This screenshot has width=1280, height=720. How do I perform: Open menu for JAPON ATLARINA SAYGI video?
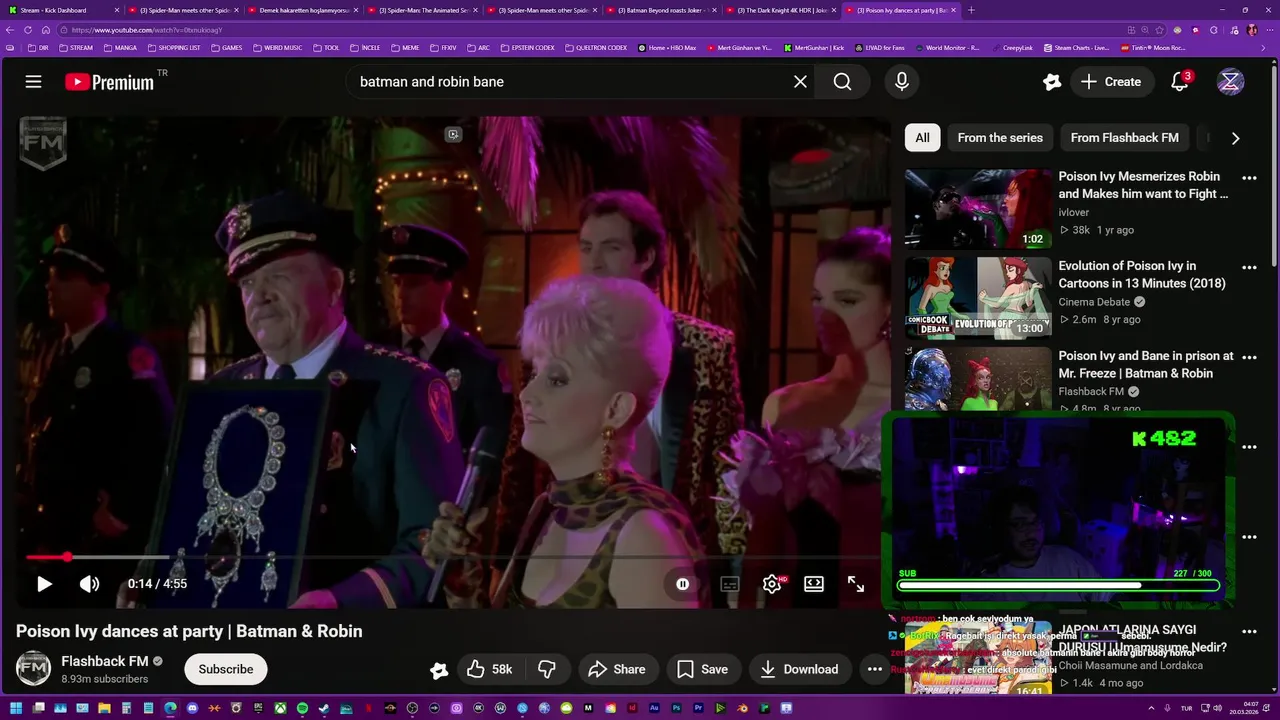[x=1249, y=631]
